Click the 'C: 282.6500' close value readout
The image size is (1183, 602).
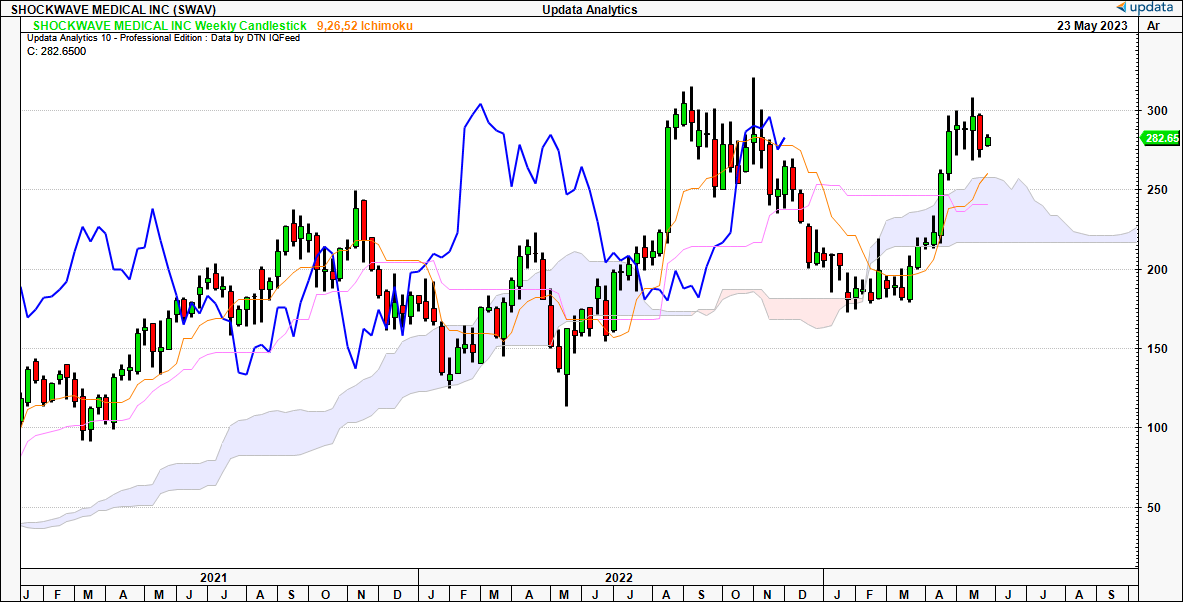[57, 51]
